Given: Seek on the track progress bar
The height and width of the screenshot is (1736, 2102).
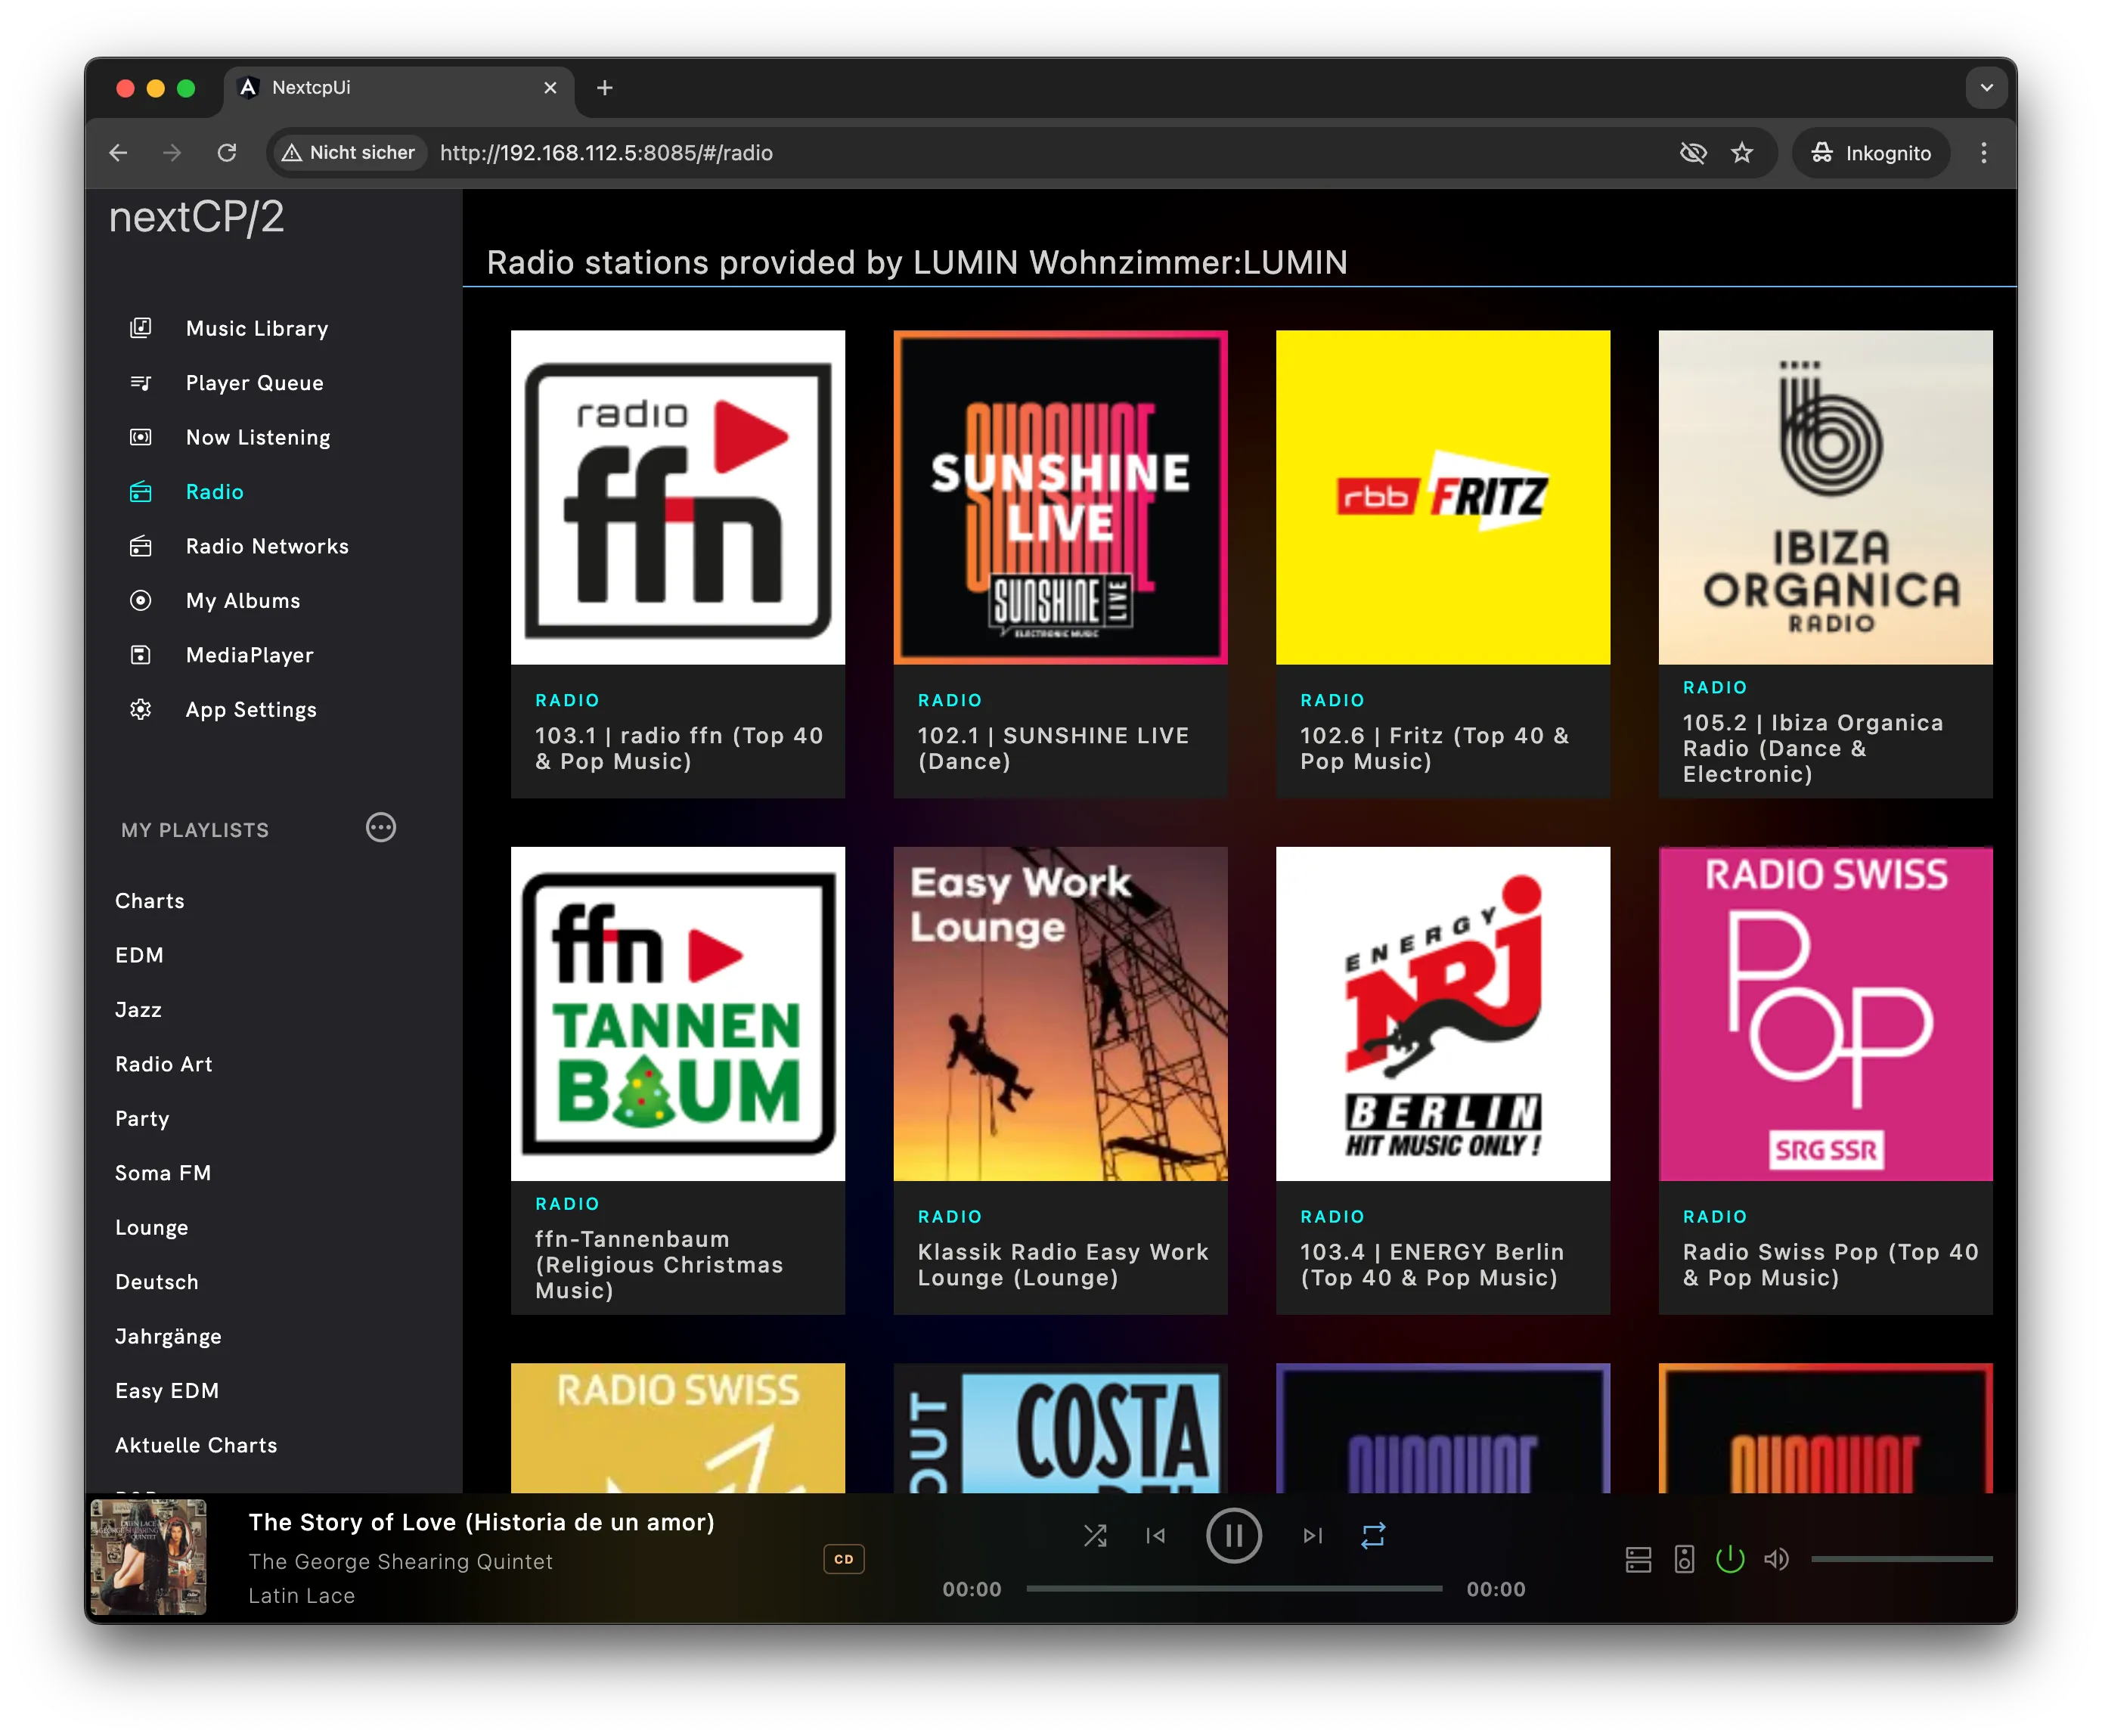Looking at the screenshot, I should pos(1234,1588).
